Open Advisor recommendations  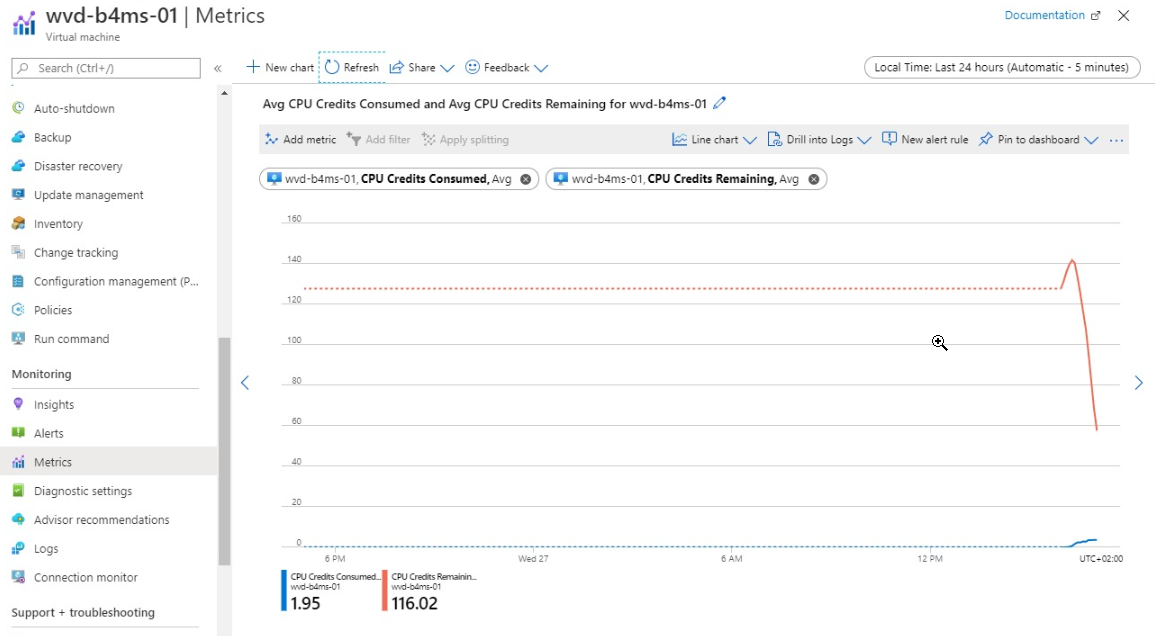tap(102, 519)
